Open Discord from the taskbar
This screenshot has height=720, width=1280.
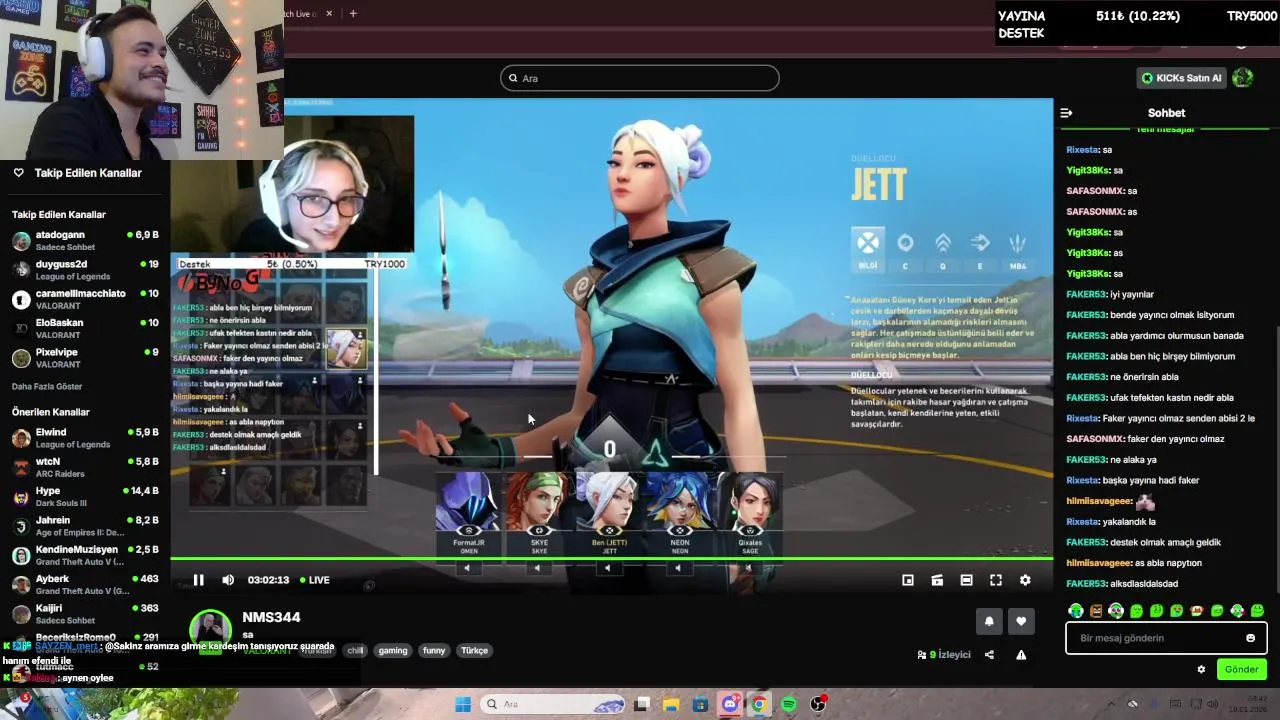(730, 704)
